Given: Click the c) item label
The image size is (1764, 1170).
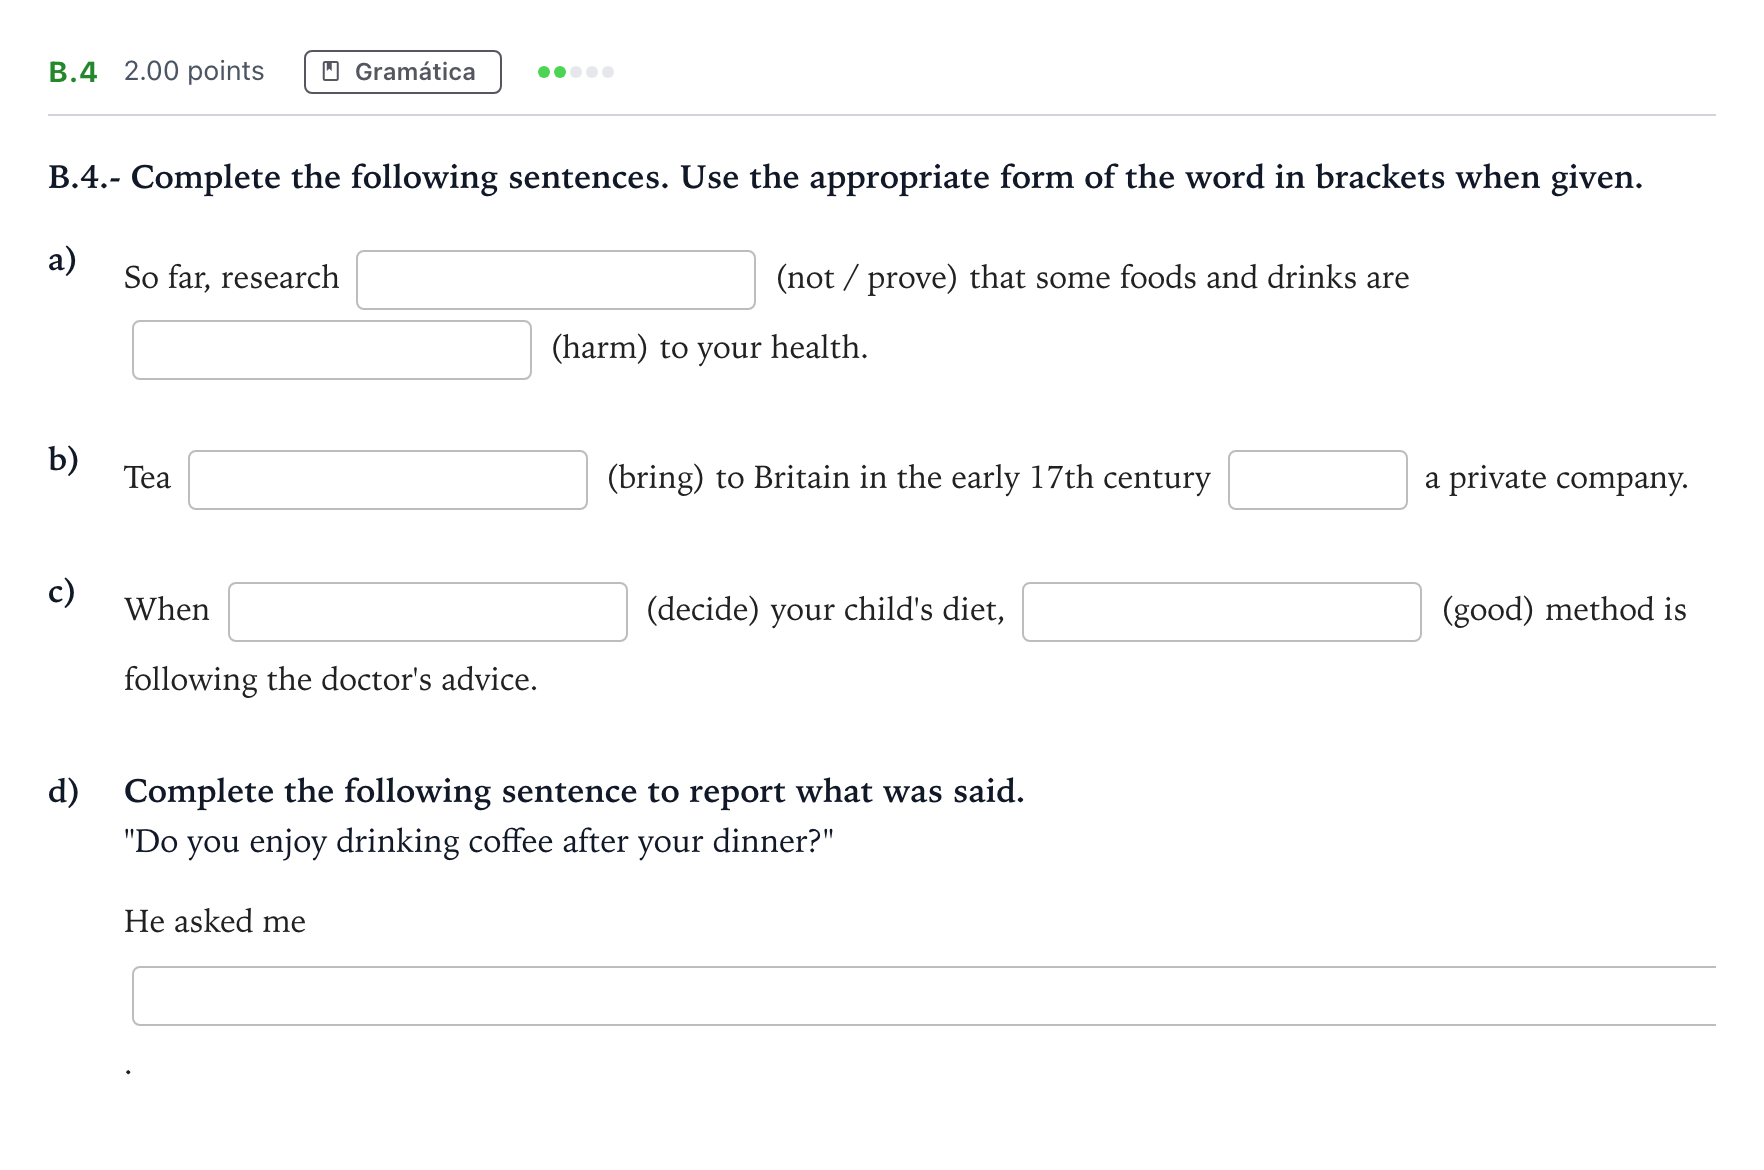Looking at the screenshot, I should [x=62, y=592].
